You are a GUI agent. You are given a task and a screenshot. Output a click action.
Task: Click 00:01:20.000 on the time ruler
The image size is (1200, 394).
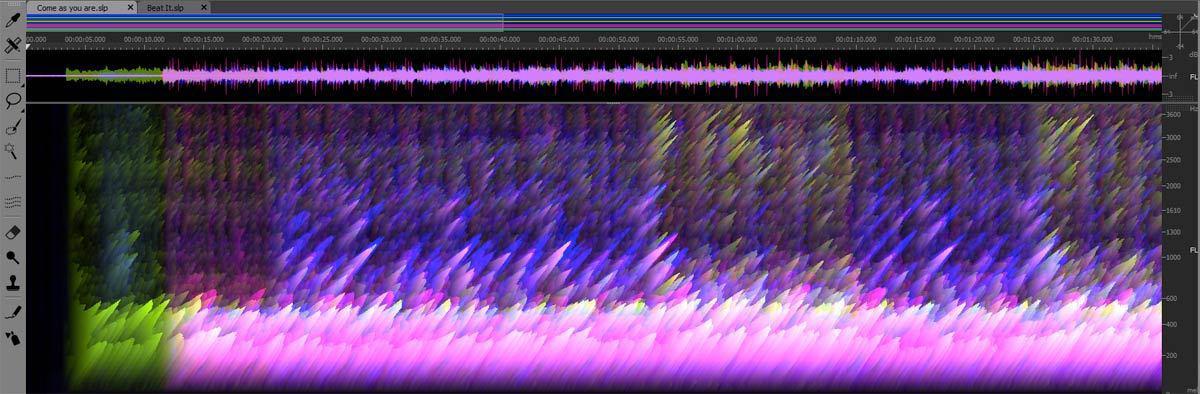click(x=973, y=39)
